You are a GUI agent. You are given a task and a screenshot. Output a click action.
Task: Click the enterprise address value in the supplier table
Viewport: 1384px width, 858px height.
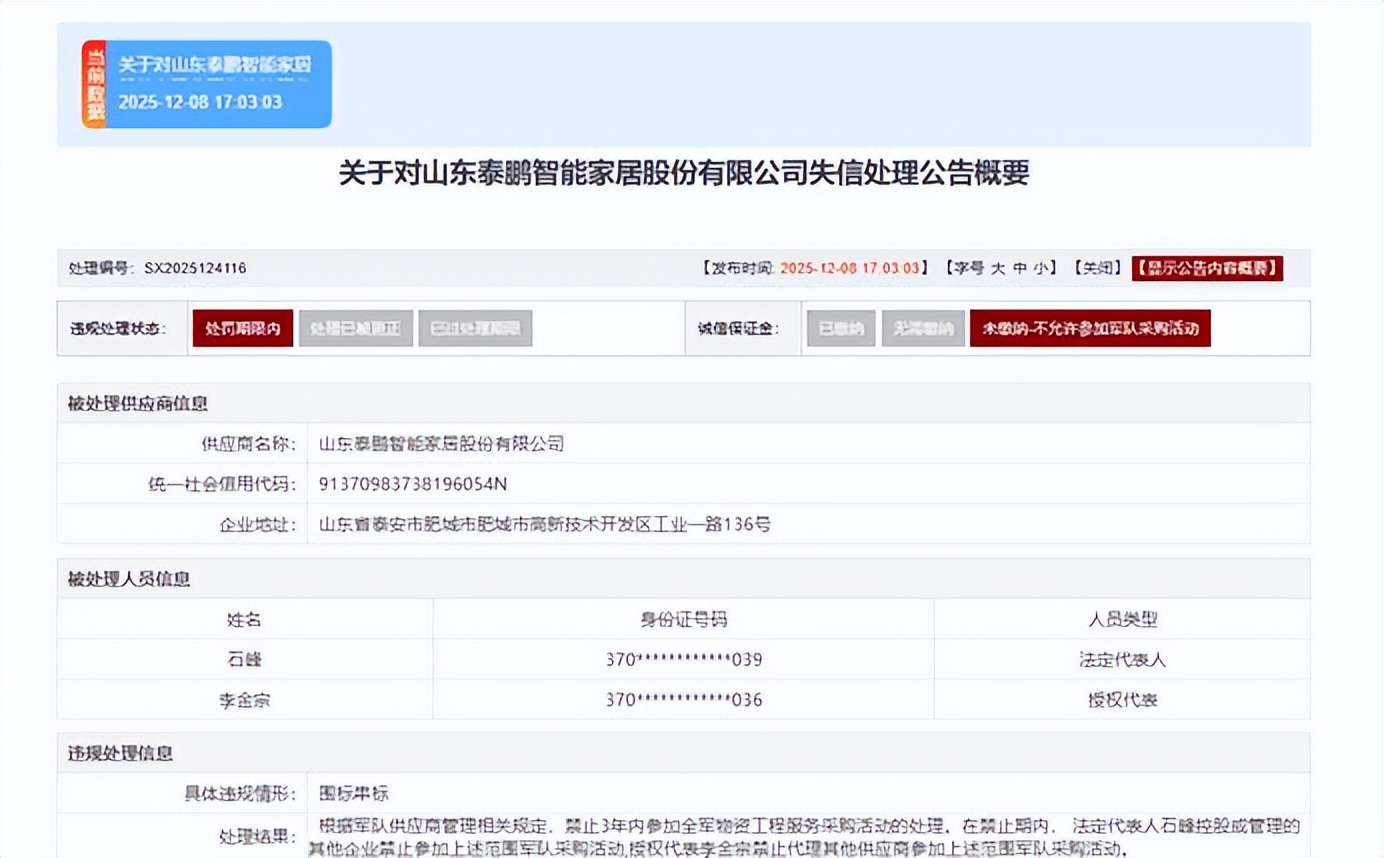tap(544, 524)
